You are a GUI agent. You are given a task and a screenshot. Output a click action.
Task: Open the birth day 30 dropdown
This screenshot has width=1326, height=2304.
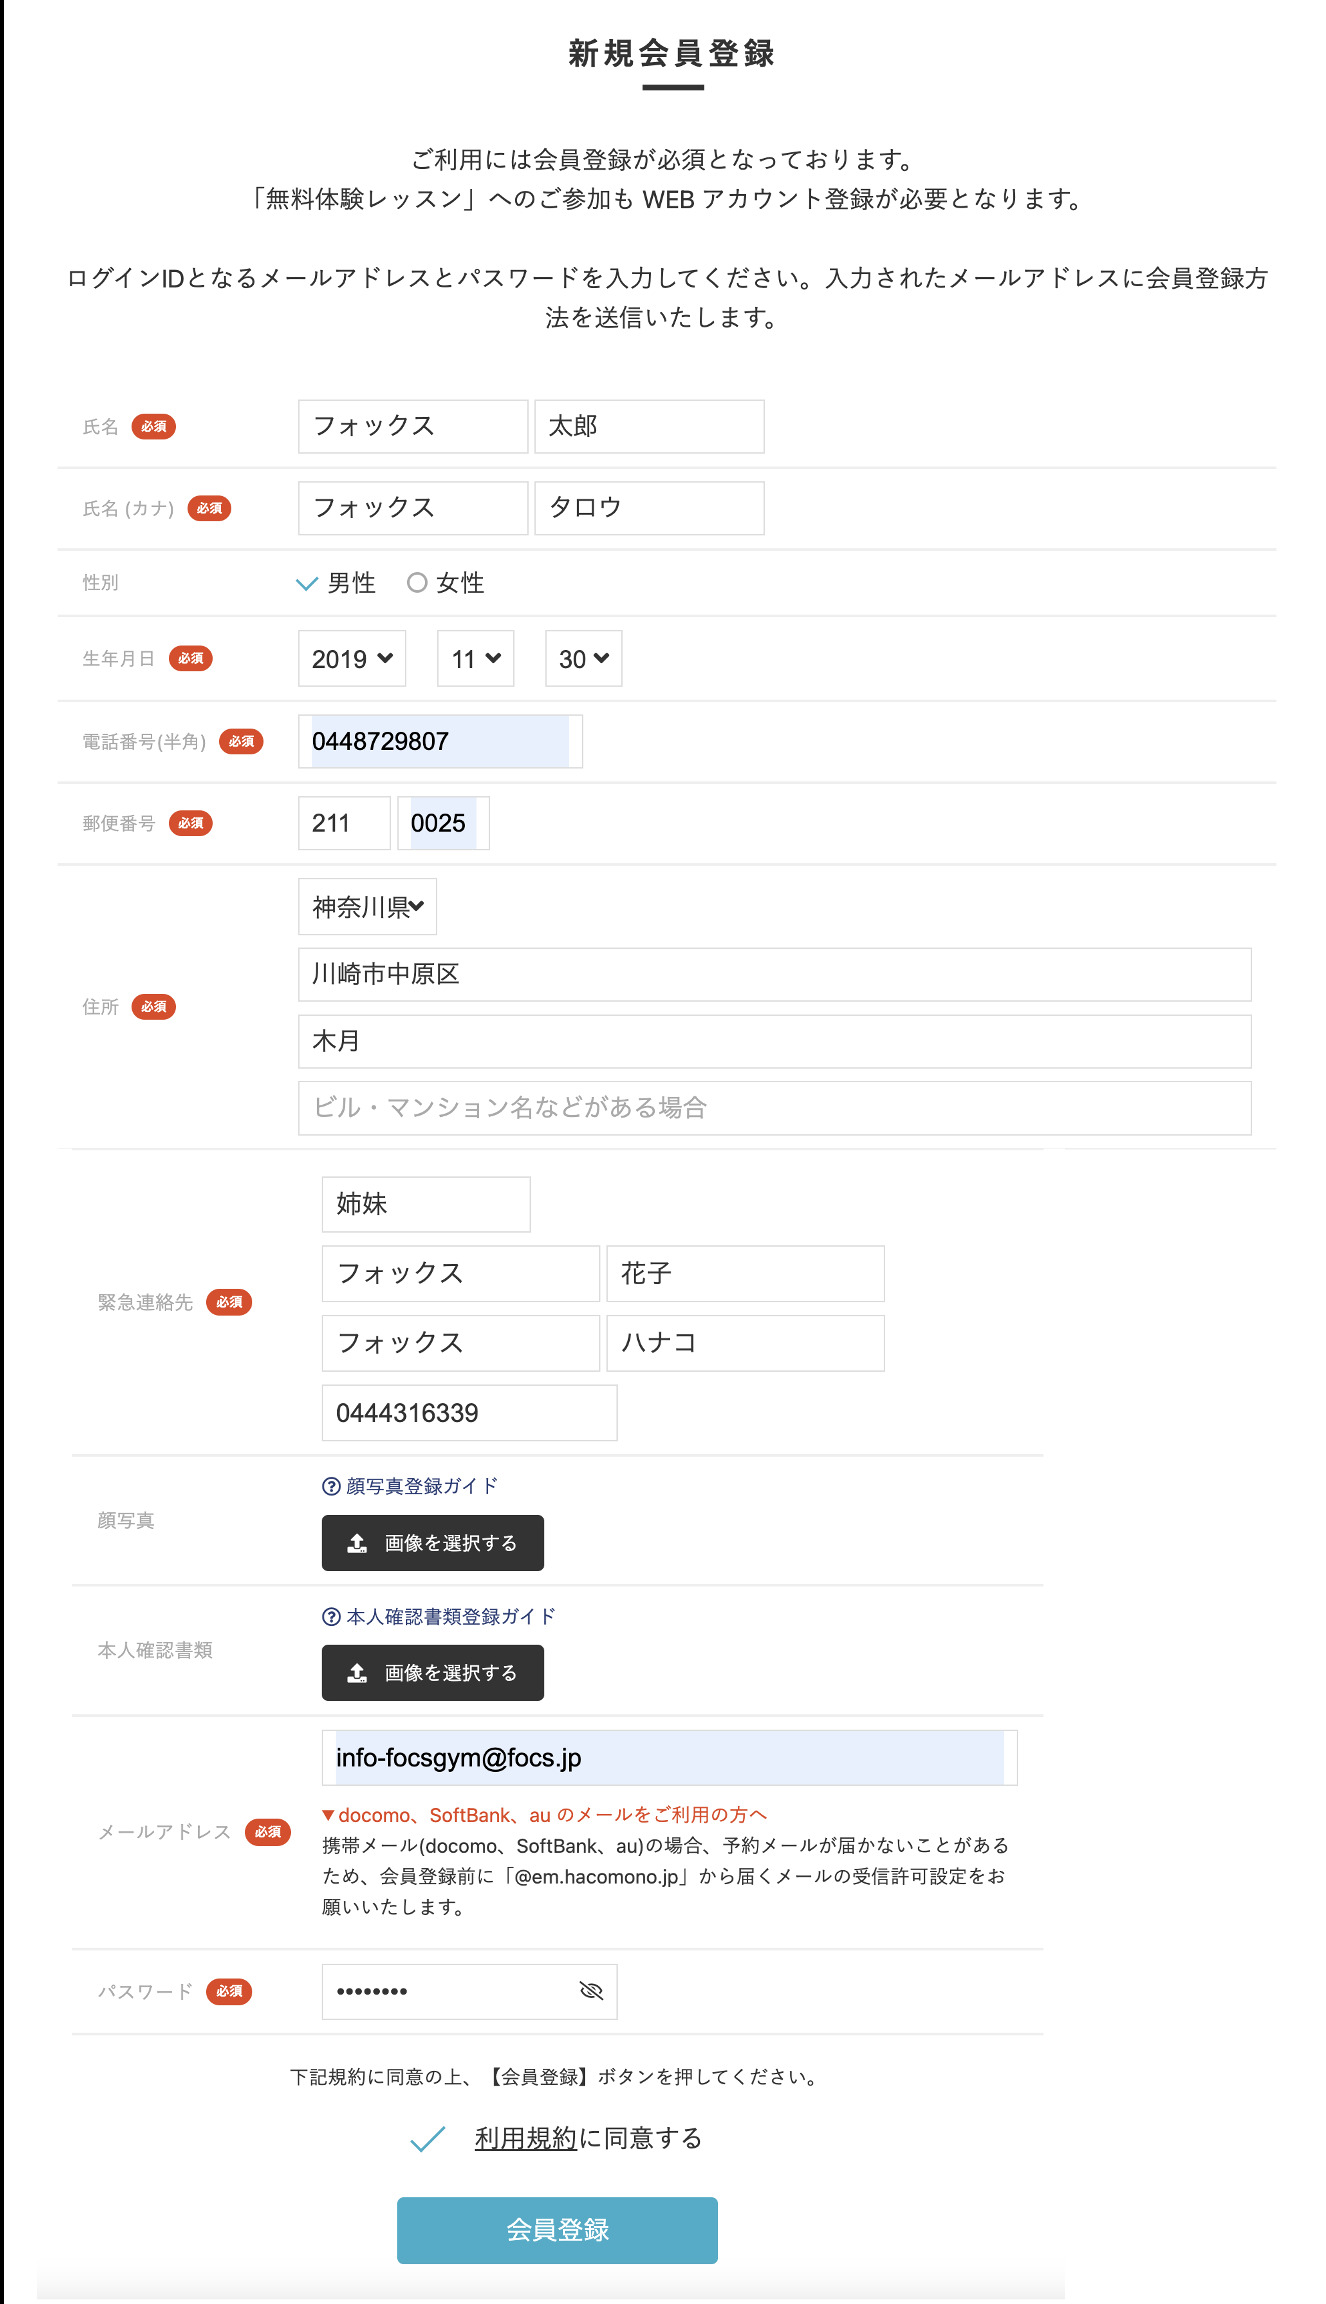coord(583,659)
